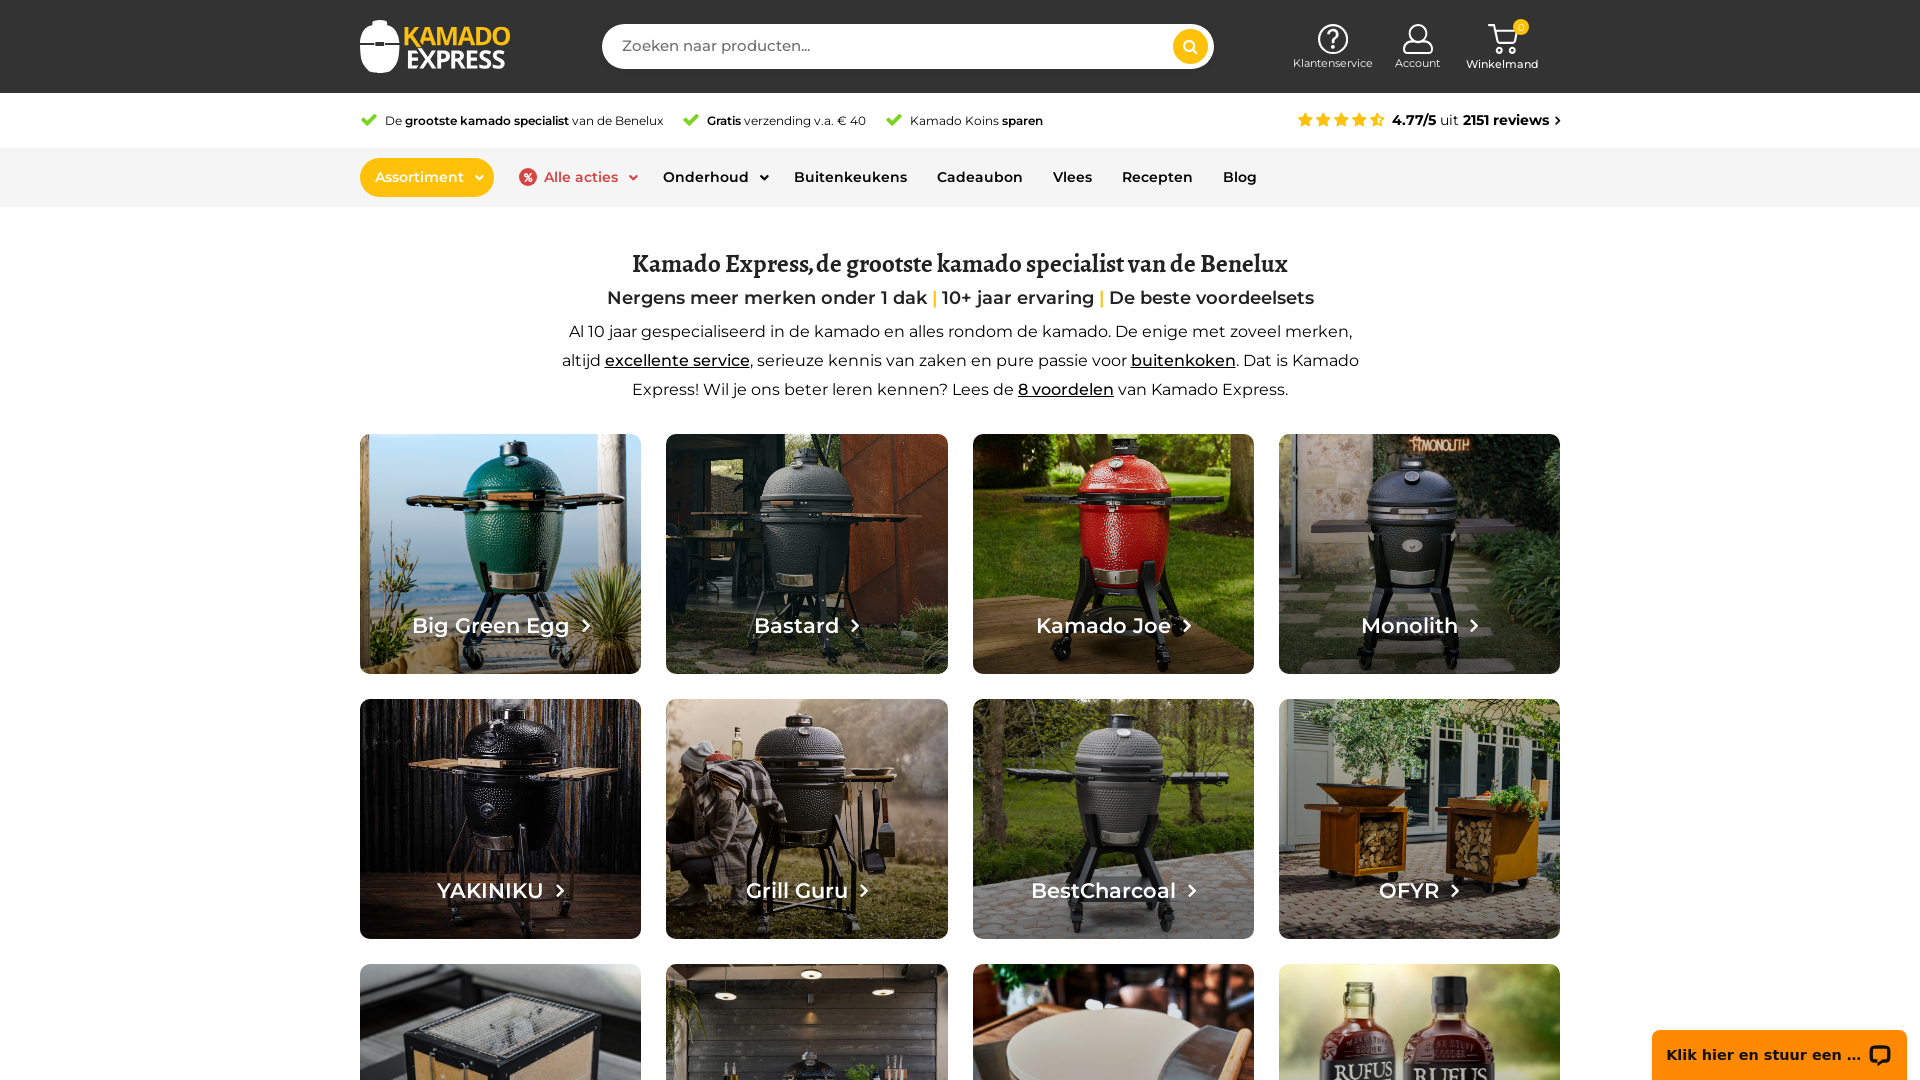
Task: Open the 2151 reviews link
Action: pos(1511,120)
